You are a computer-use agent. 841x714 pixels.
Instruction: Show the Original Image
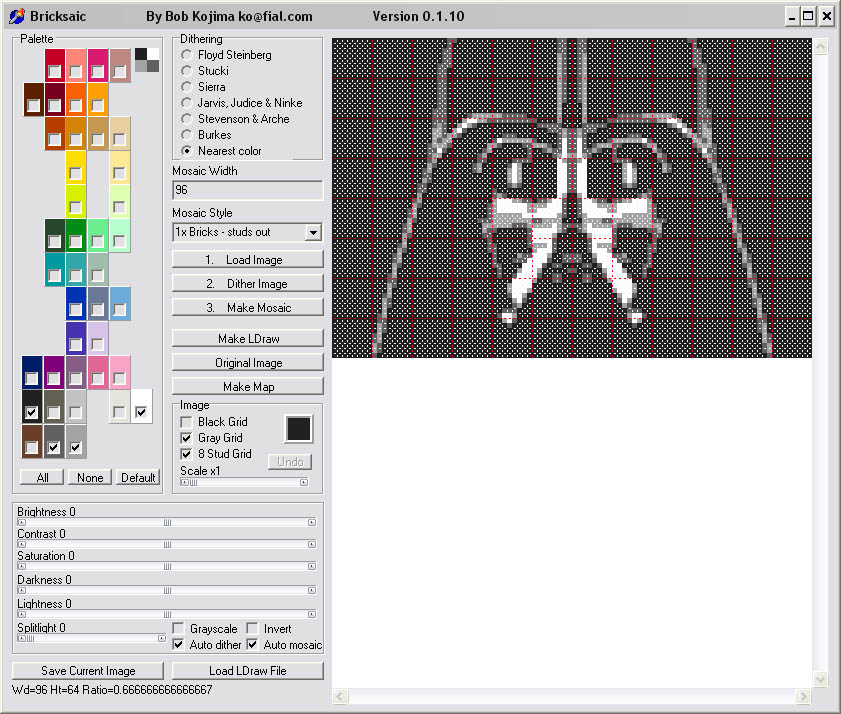coord(248,363)
